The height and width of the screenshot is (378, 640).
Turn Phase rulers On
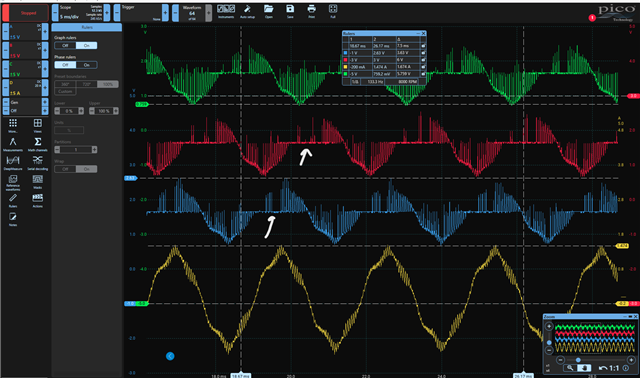(x=87, y=65)
